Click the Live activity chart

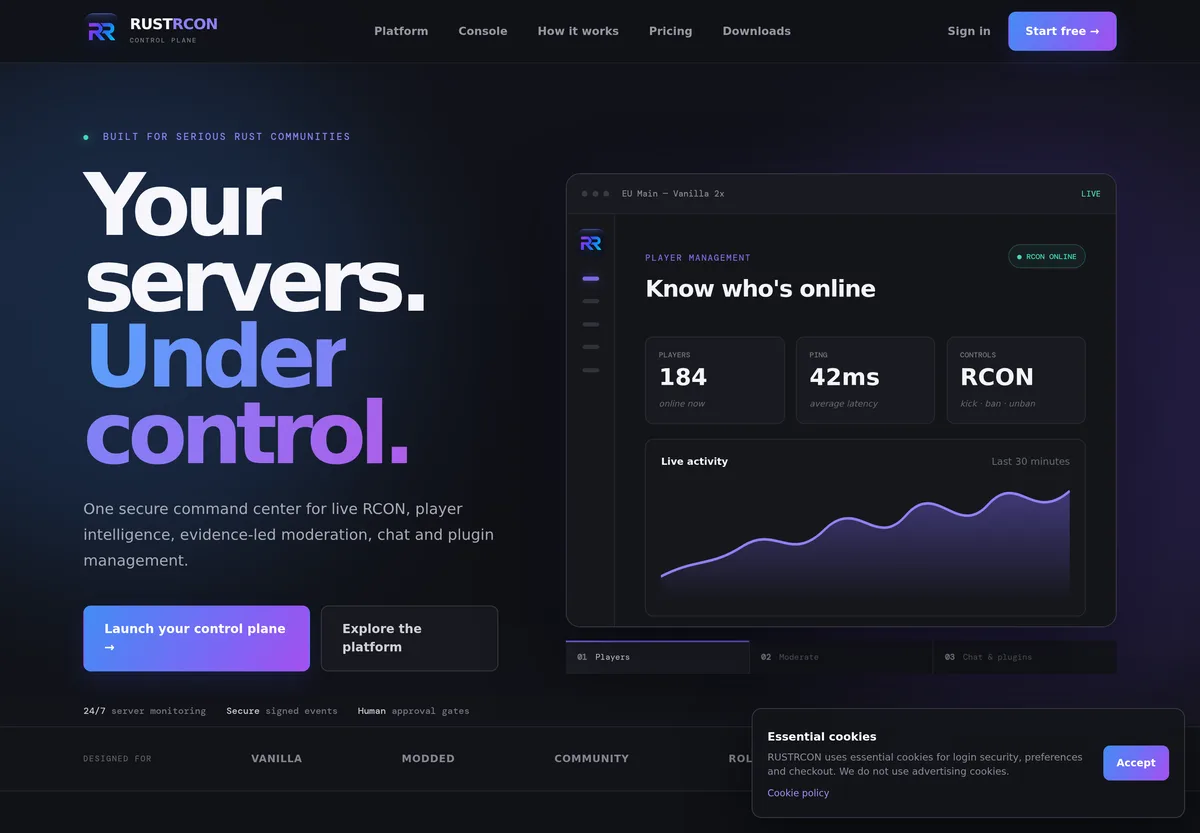coord(865,528)
